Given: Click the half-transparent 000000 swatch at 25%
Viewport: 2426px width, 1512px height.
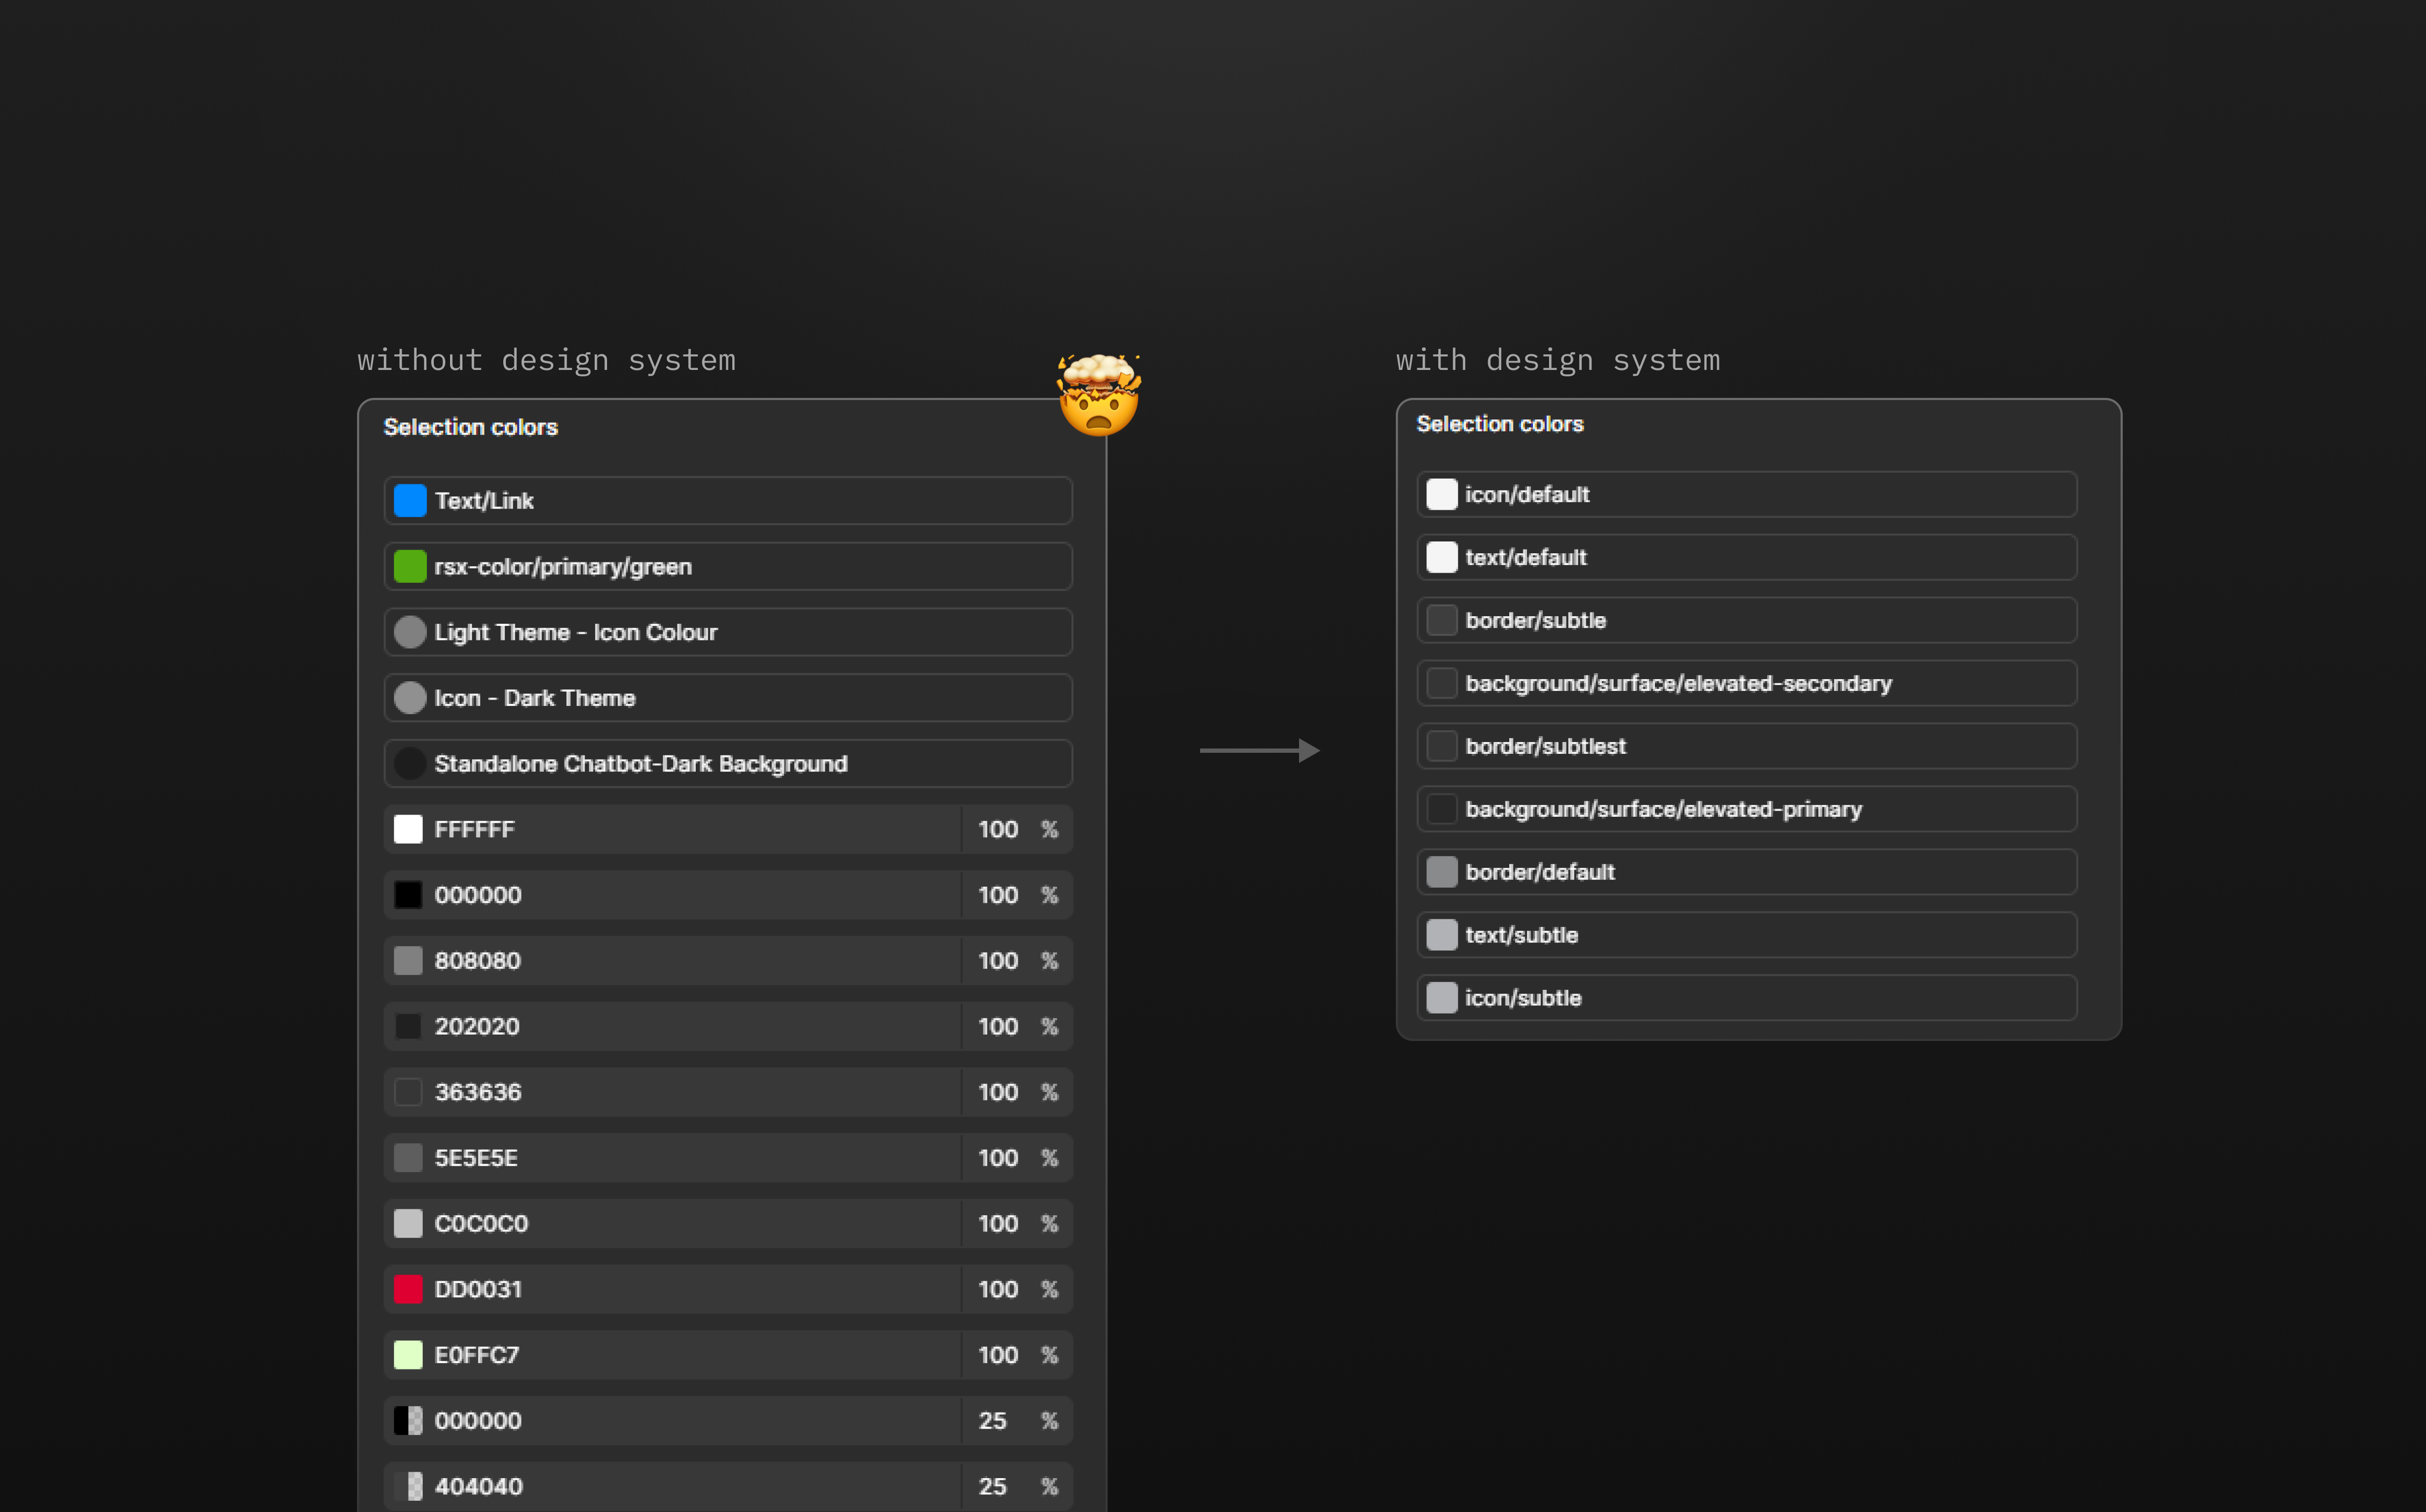Looking at the screenshot, I should [x=408, y=1420].
